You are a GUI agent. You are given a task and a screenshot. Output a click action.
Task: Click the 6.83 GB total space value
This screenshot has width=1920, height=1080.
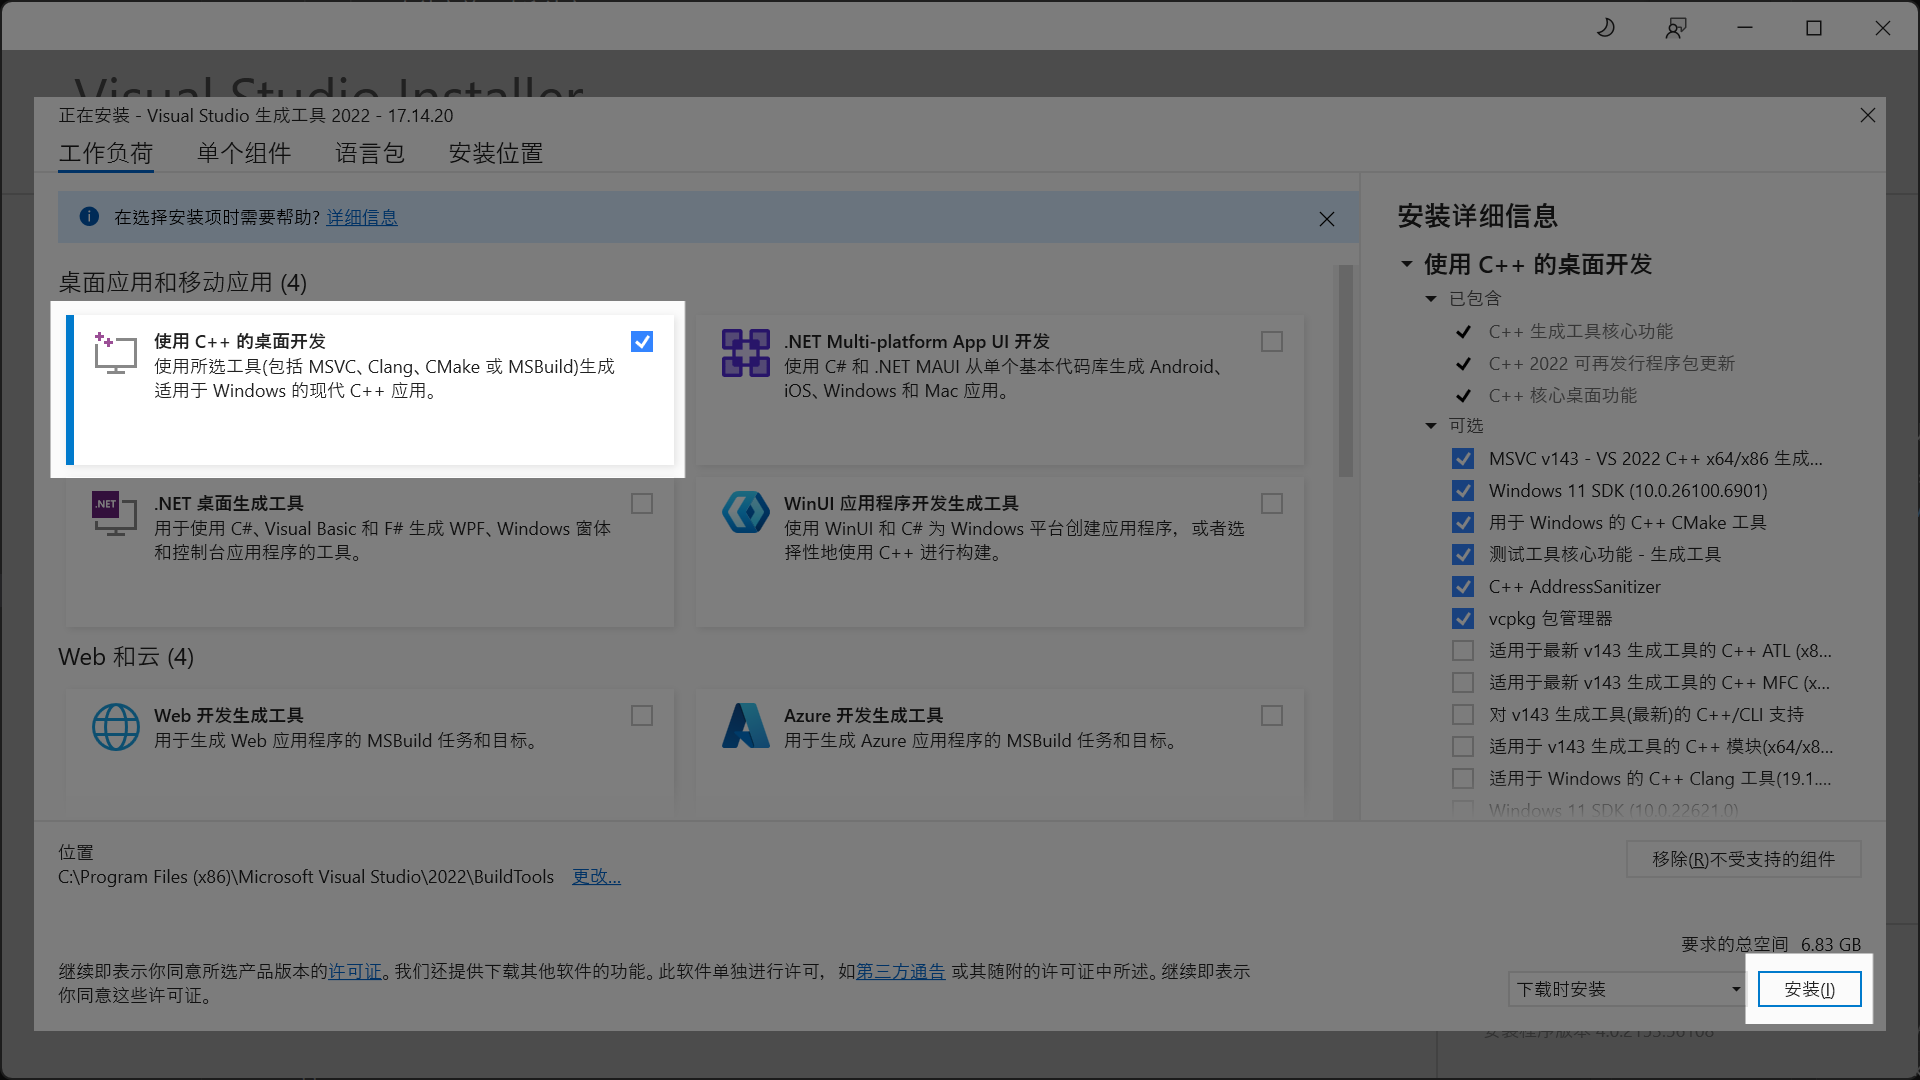[1831, 945]
